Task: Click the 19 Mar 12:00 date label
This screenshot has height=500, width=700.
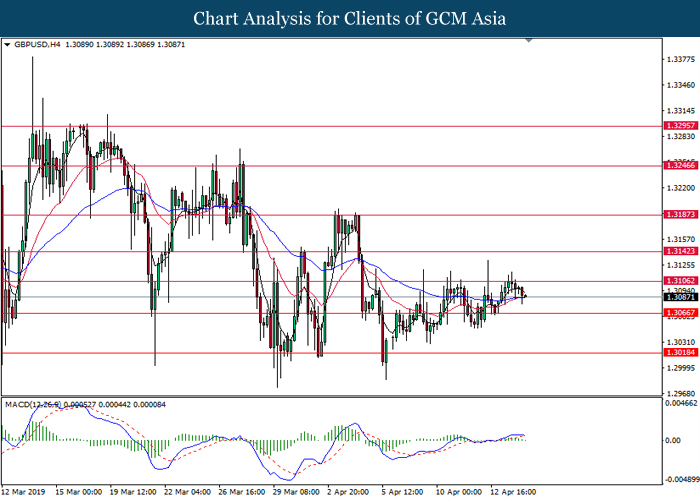Action: [x=132, y=492]
